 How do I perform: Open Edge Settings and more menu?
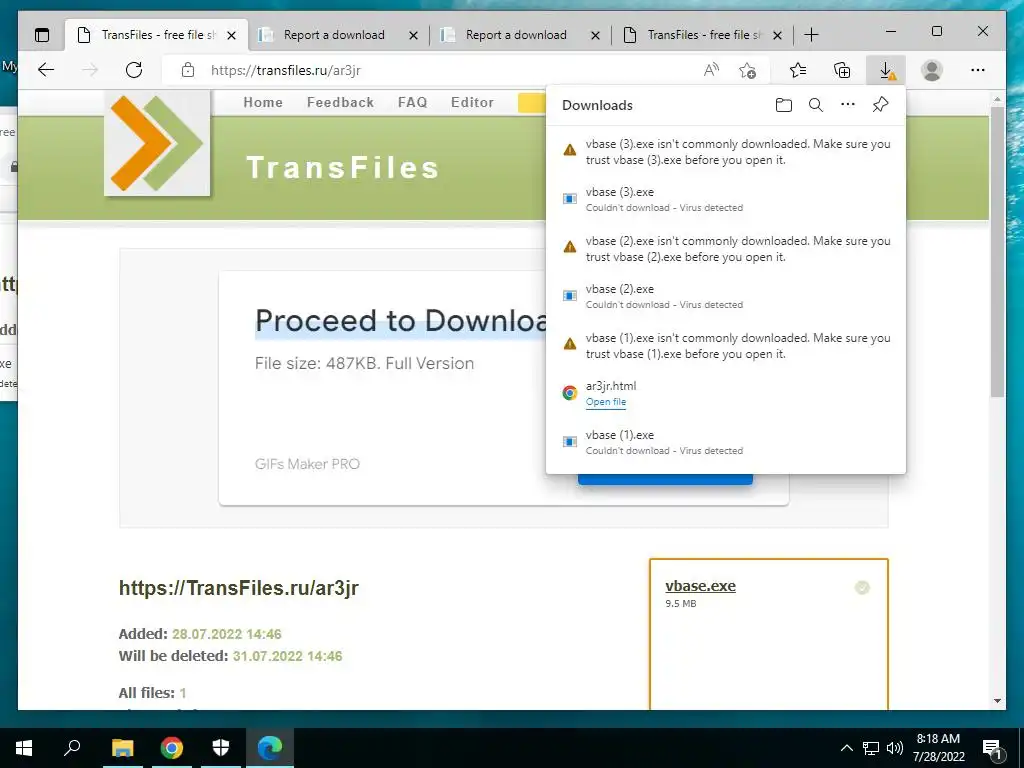coord(978,70)
